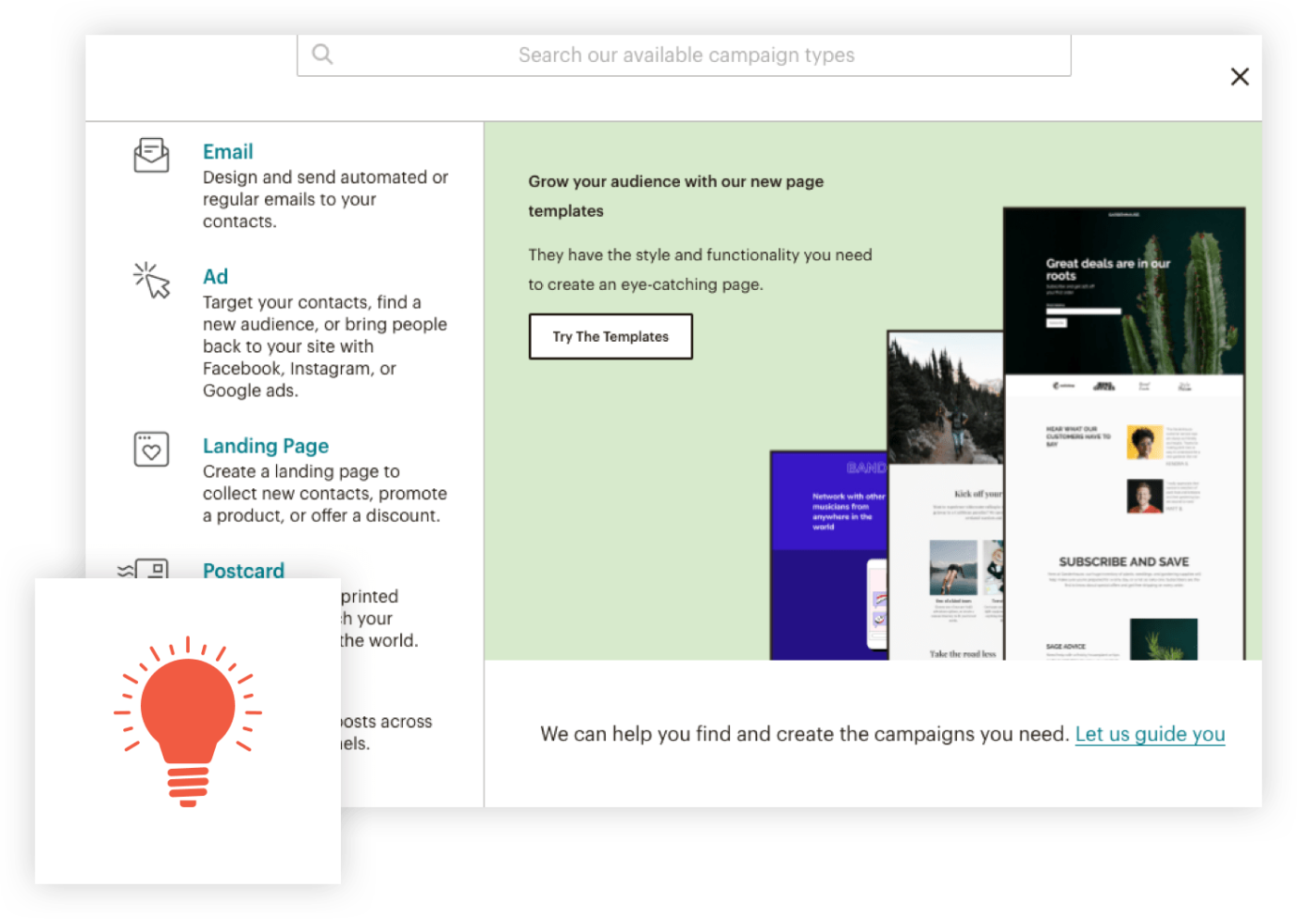Click the orange light bulb icon

(188, 720)
